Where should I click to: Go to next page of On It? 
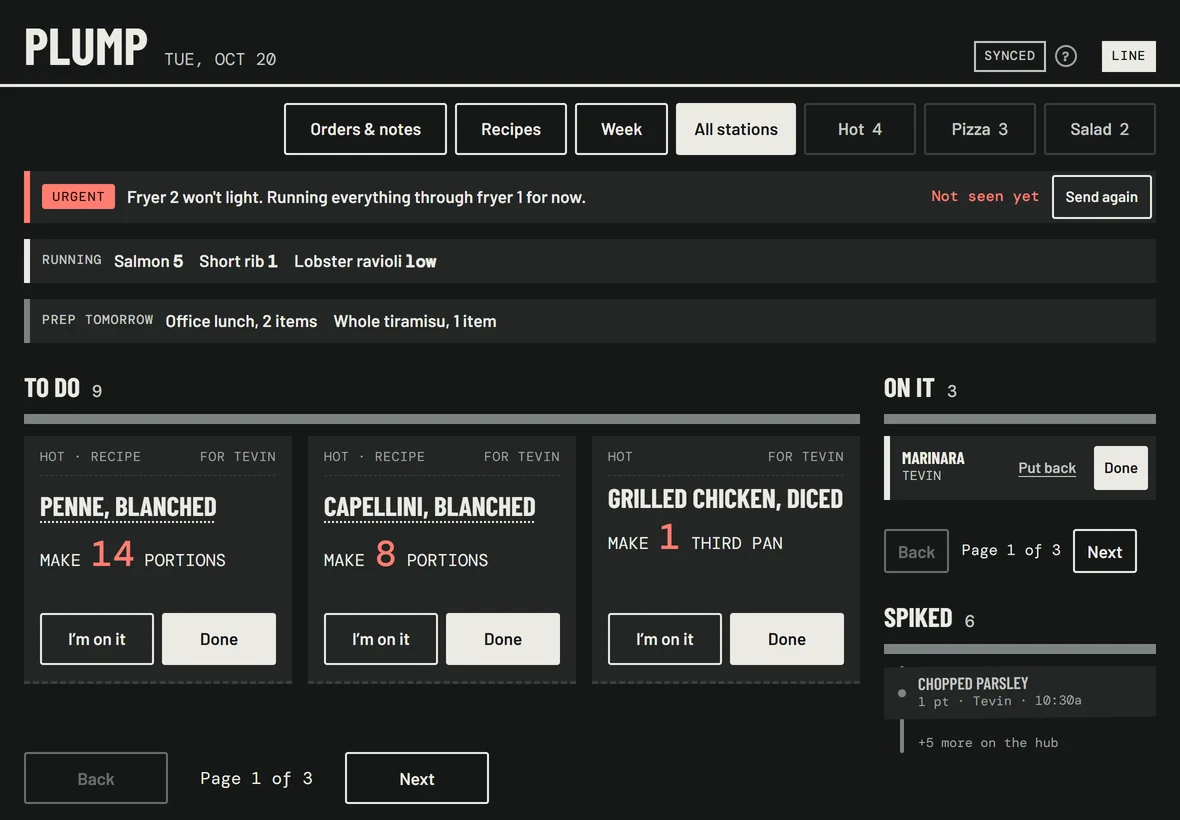(x=1104, y=551)
